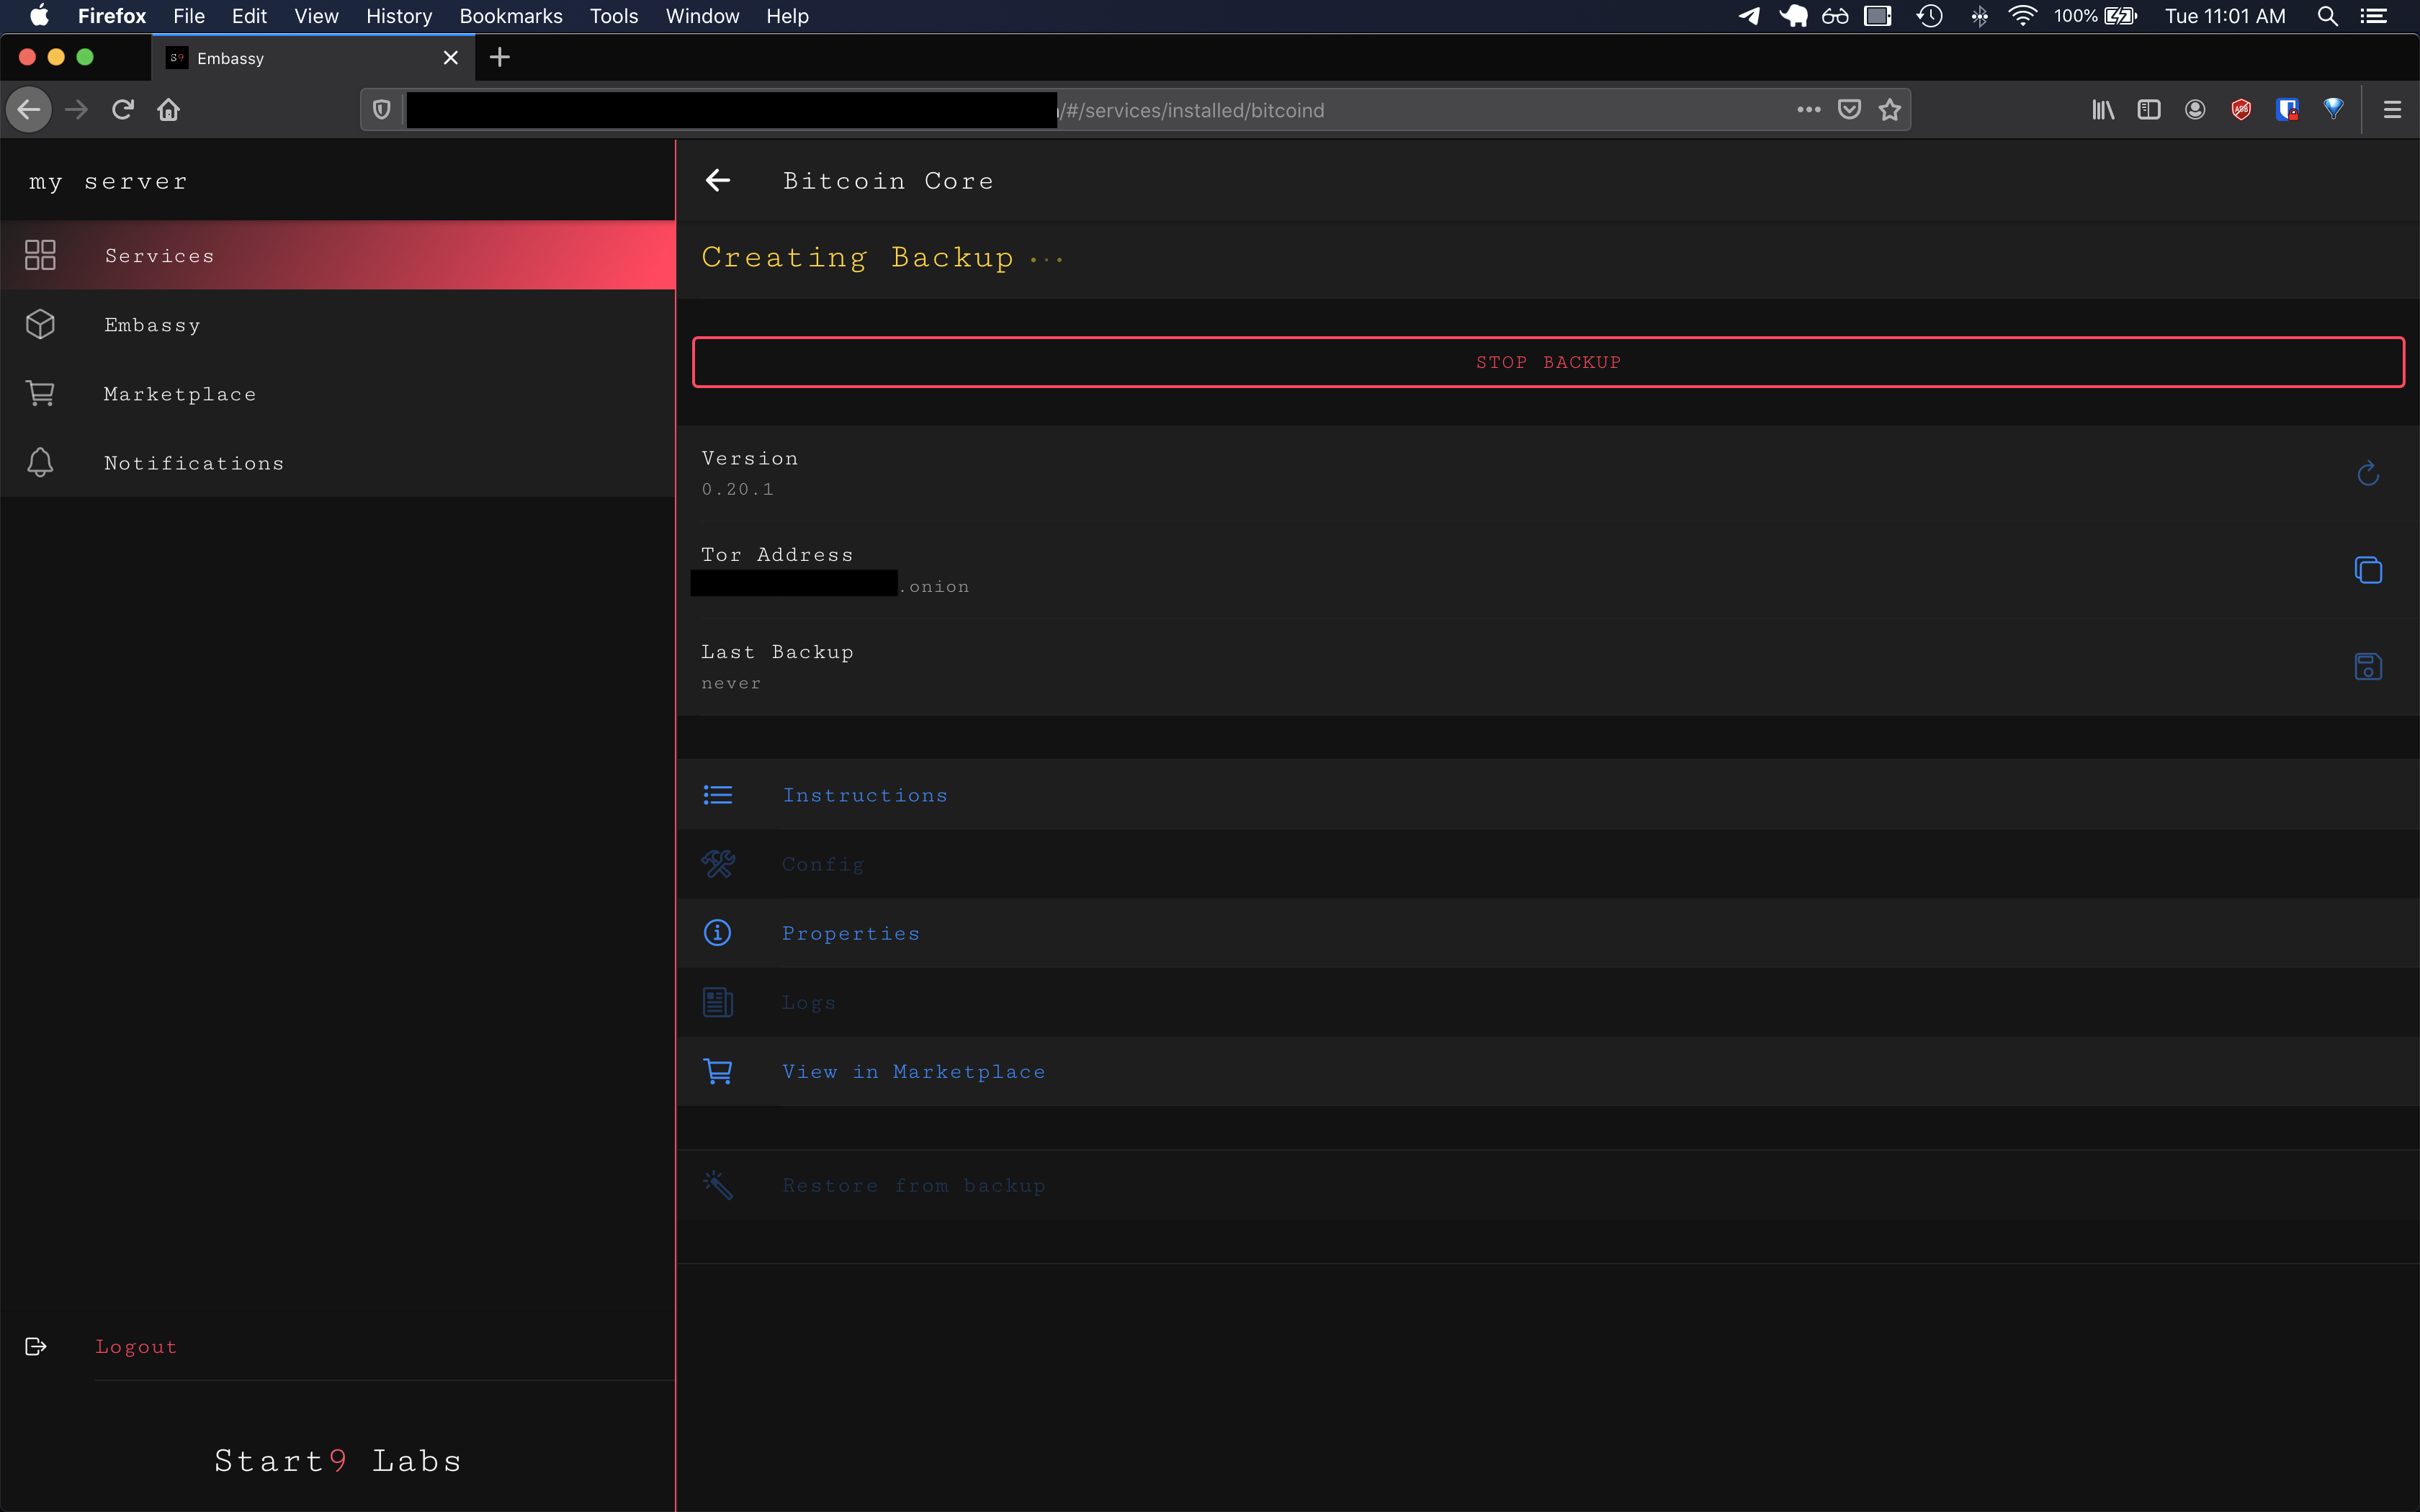Click the Properties info circle icon
This screenshot has height=1512, width=2420.
[x=717, y=933]
